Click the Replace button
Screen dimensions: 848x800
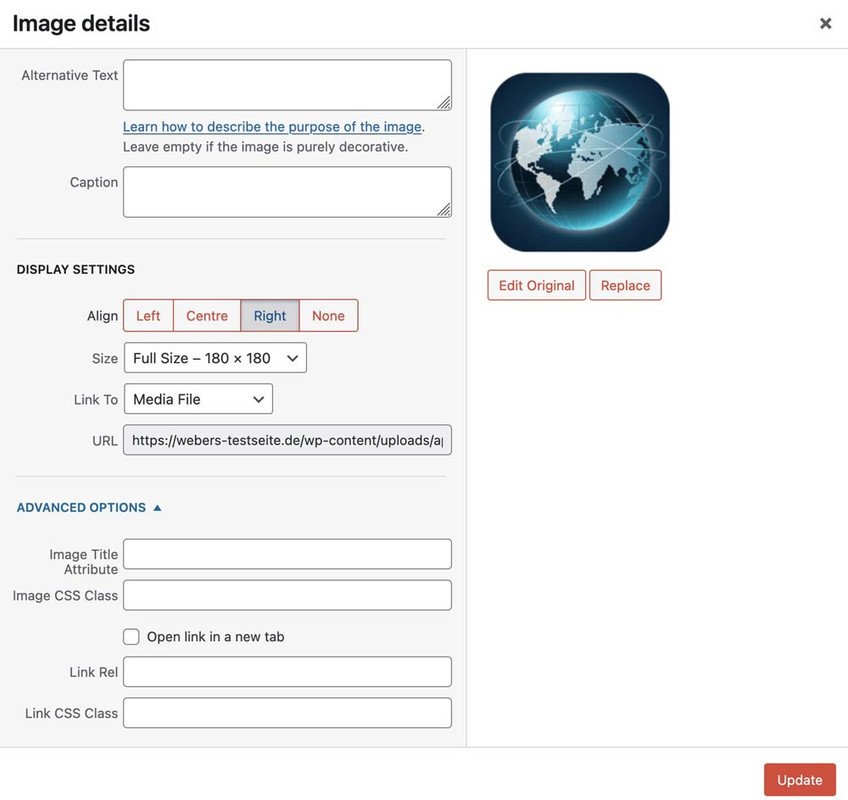coord(625,285)
